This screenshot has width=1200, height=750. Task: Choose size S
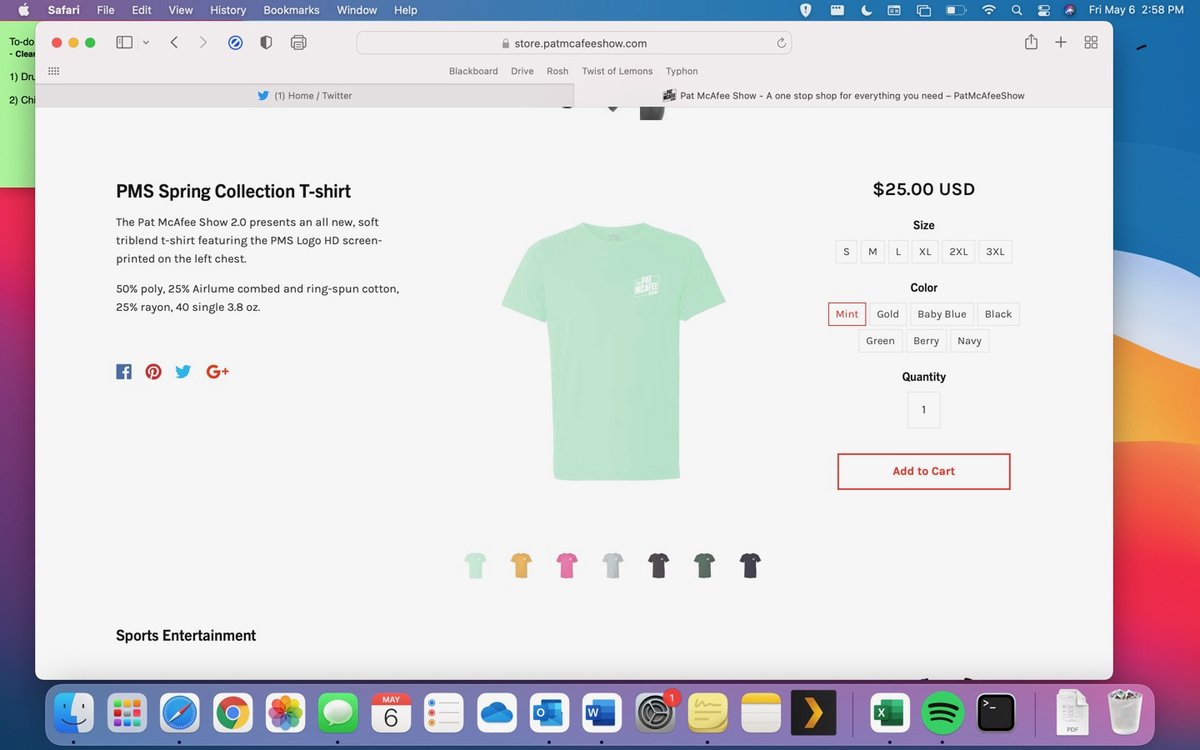(x=846, y=251)
